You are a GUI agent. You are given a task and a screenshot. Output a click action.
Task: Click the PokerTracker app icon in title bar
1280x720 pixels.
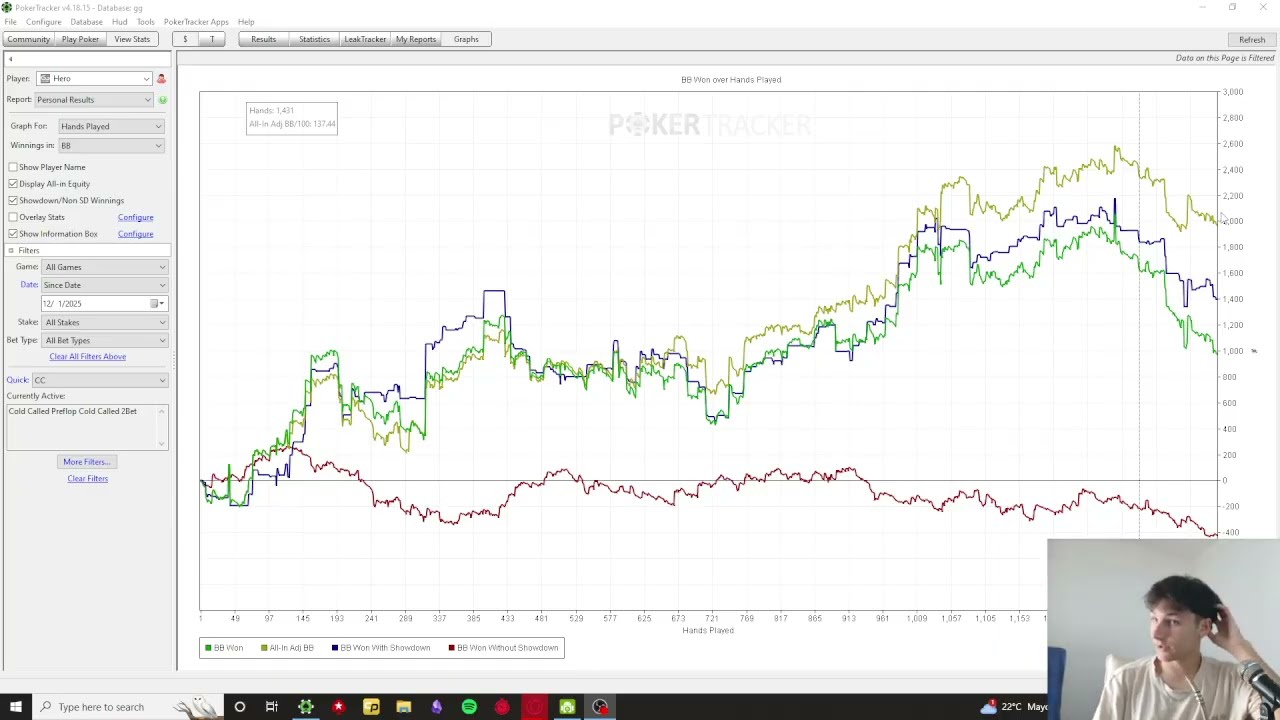click(7, 7)
